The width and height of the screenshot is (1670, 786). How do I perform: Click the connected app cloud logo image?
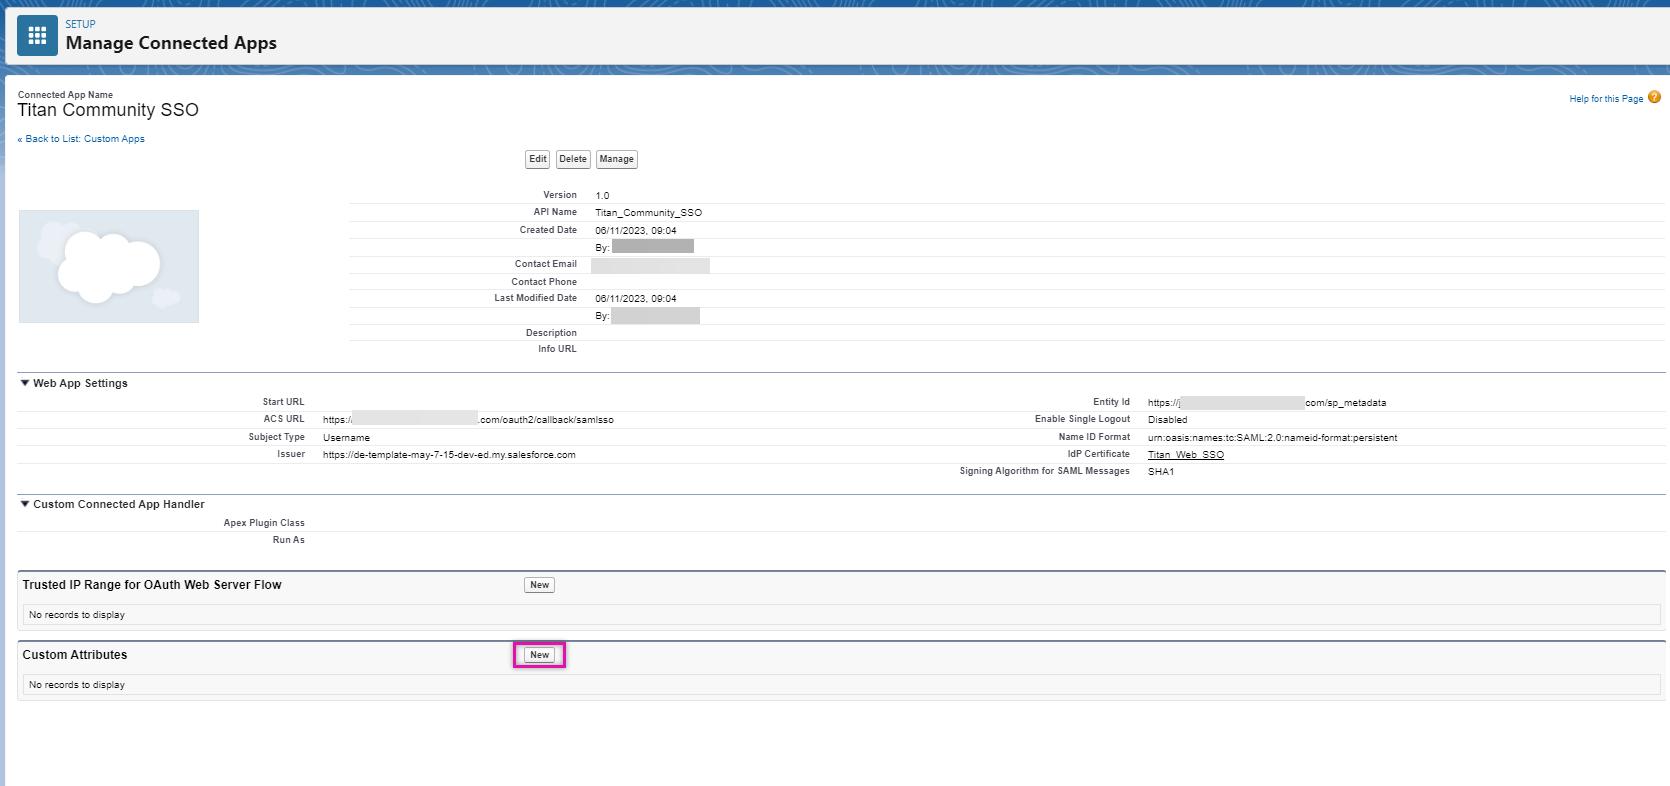pyautogui.click(x=109, y=266)
